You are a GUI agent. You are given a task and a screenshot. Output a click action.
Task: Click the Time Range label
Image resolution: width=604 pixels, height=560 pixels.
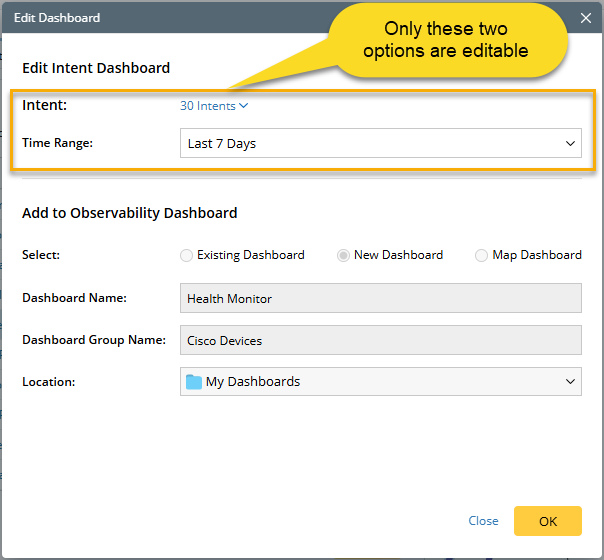pyautogui.click(x=57, y=143)
